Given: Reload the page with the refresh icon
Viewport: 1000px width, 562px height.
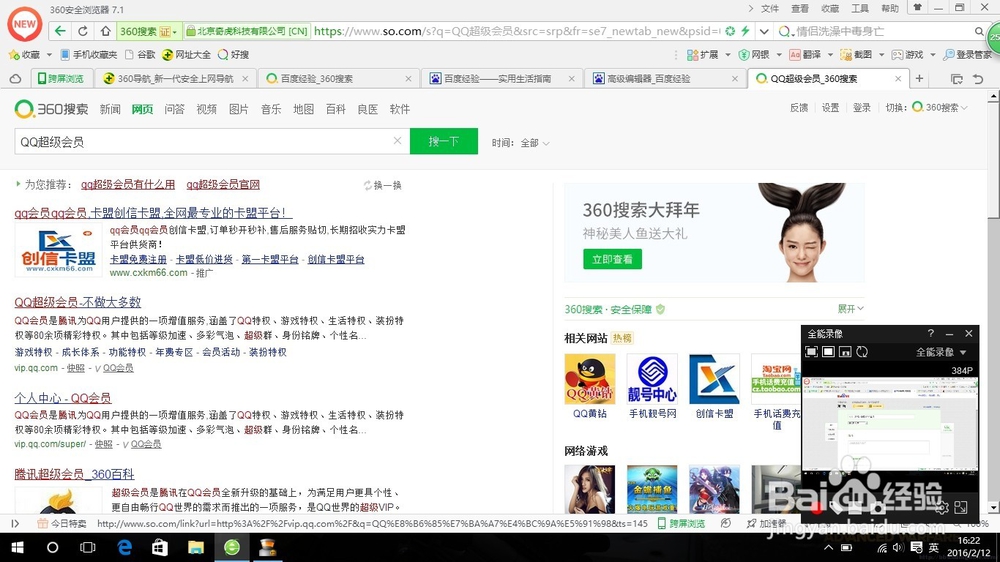Looking at the screenshot, I should 83,31.
